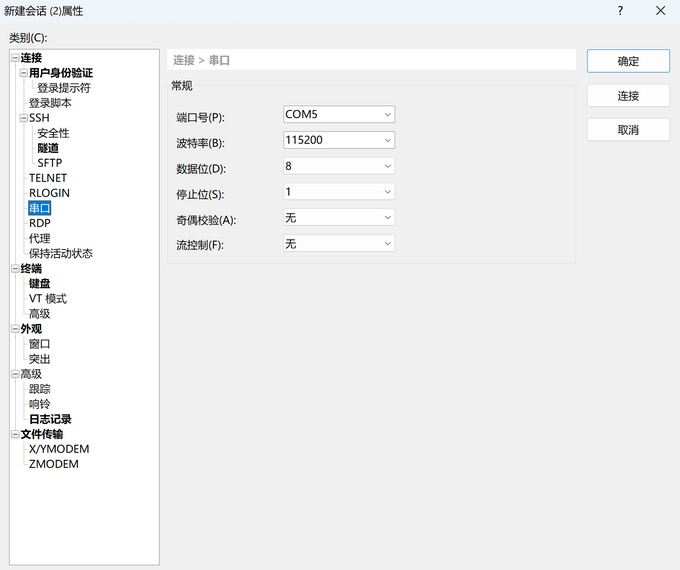Select X/YMODEM tree item
The width and height of the screenshot is (680, 570).
[59, 449]
